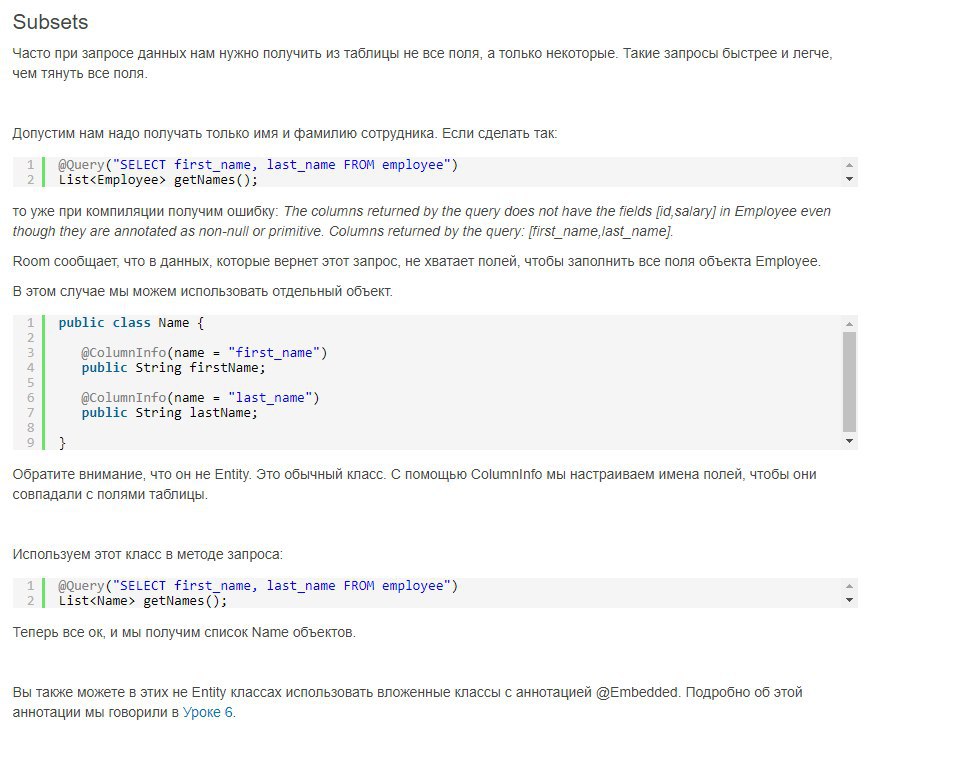Click the 'Используем этот класс в методе запроса' sentence
Viewport: 969px width, 765px height.
coord(148,554)
